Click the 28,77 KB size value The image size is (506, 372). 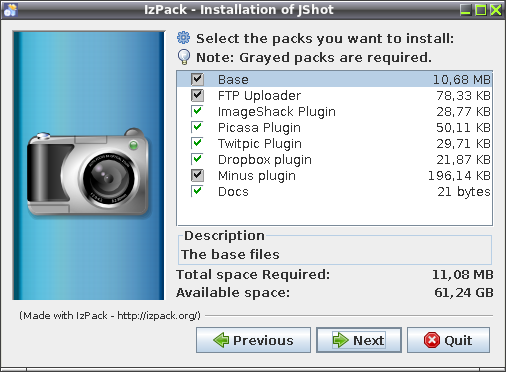coord(463,112)
